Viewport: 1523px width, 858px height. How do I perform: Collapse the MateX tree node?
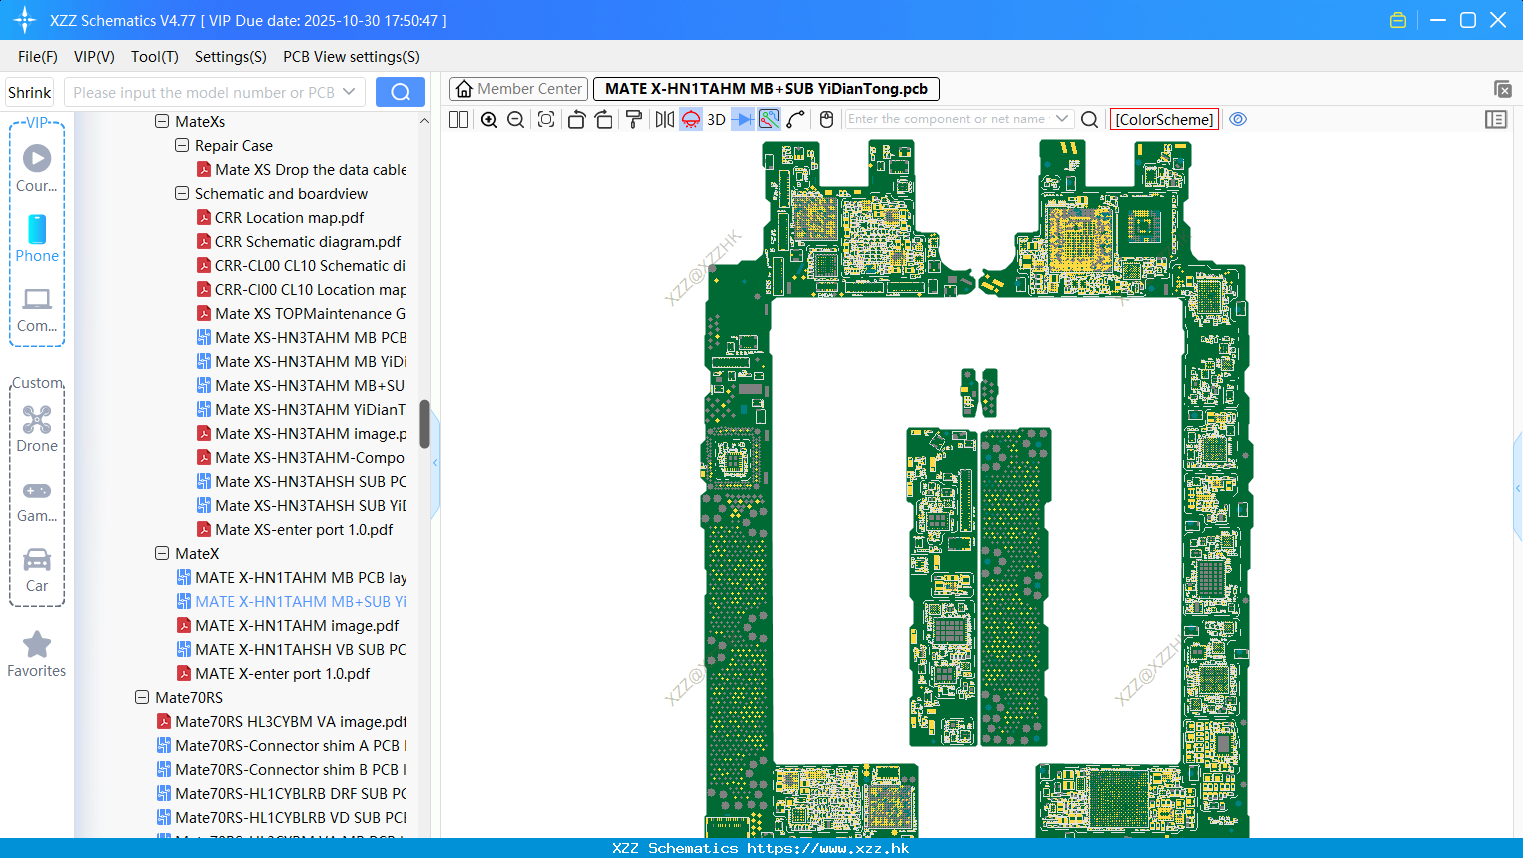coord(162,553)
